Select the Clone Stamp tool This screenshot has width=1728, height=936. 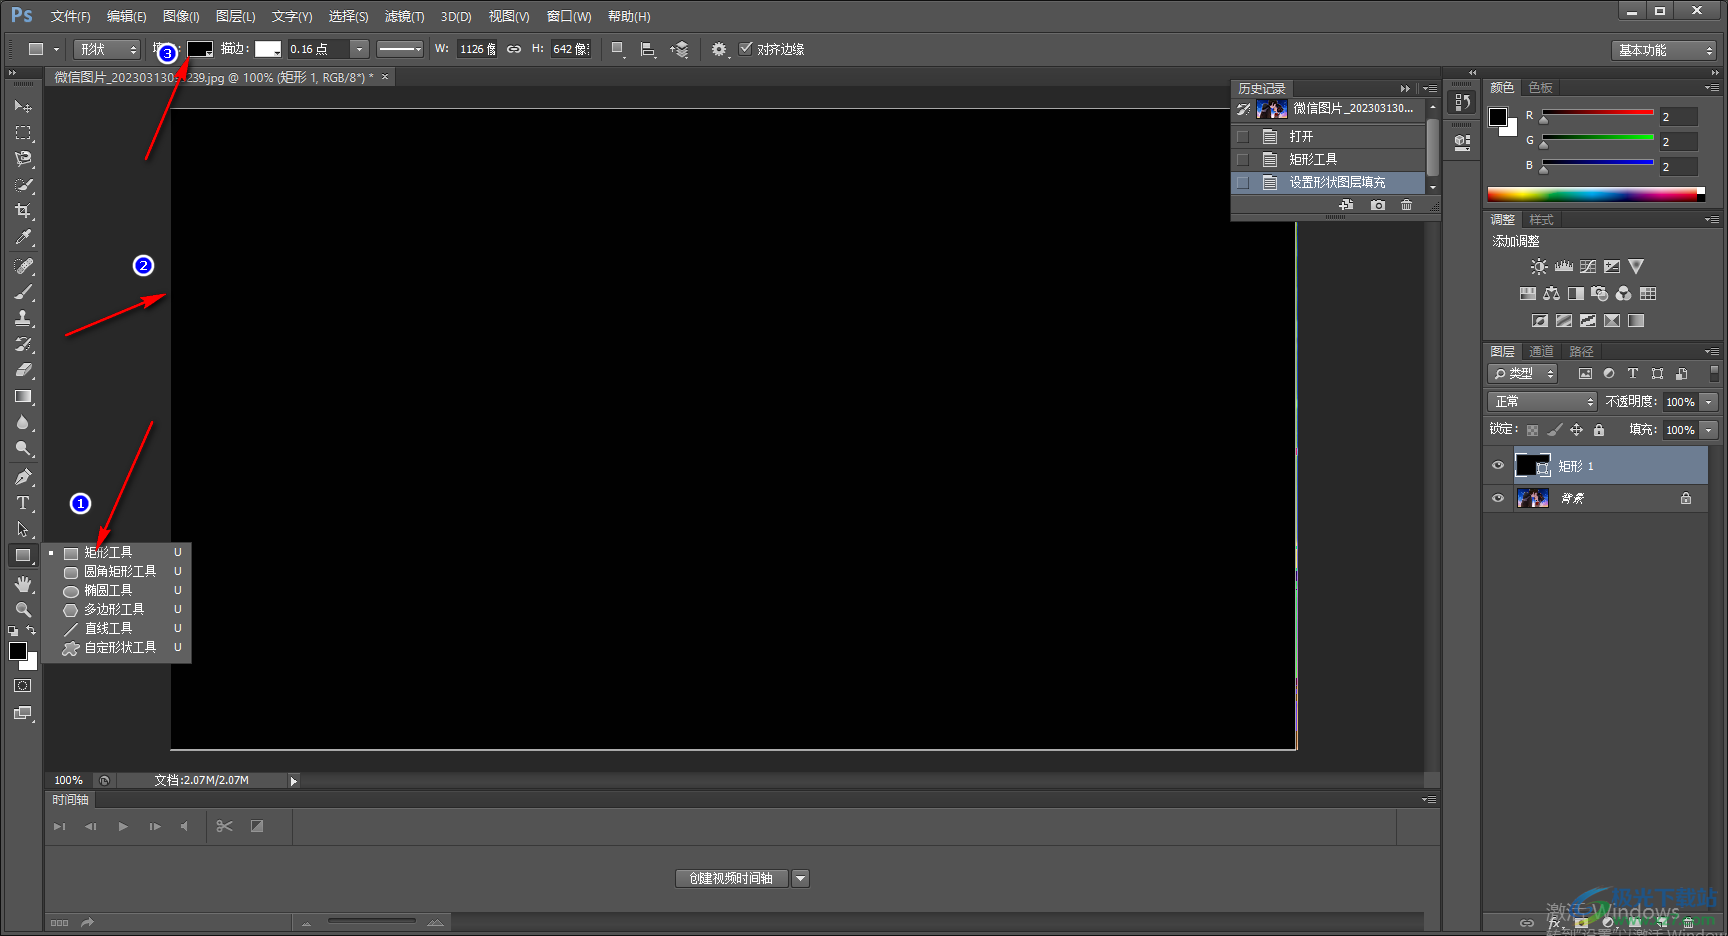pos(23,318)
